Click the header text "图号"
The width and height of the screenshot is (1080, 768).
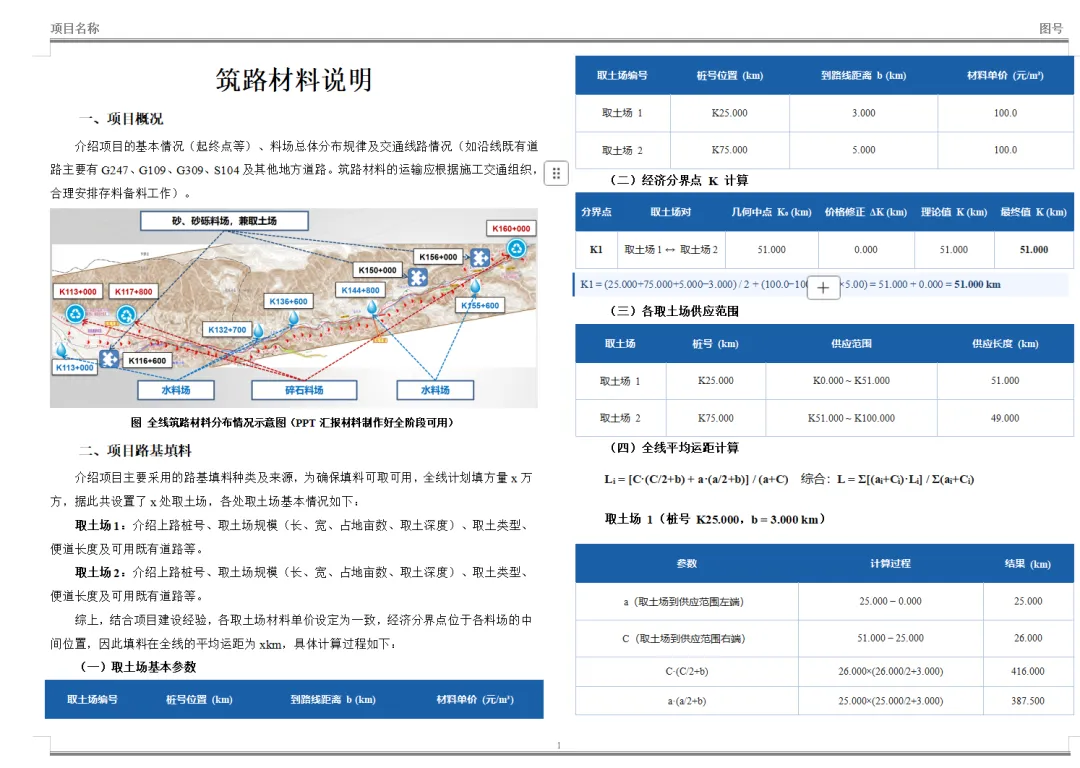coord(1051,28)
